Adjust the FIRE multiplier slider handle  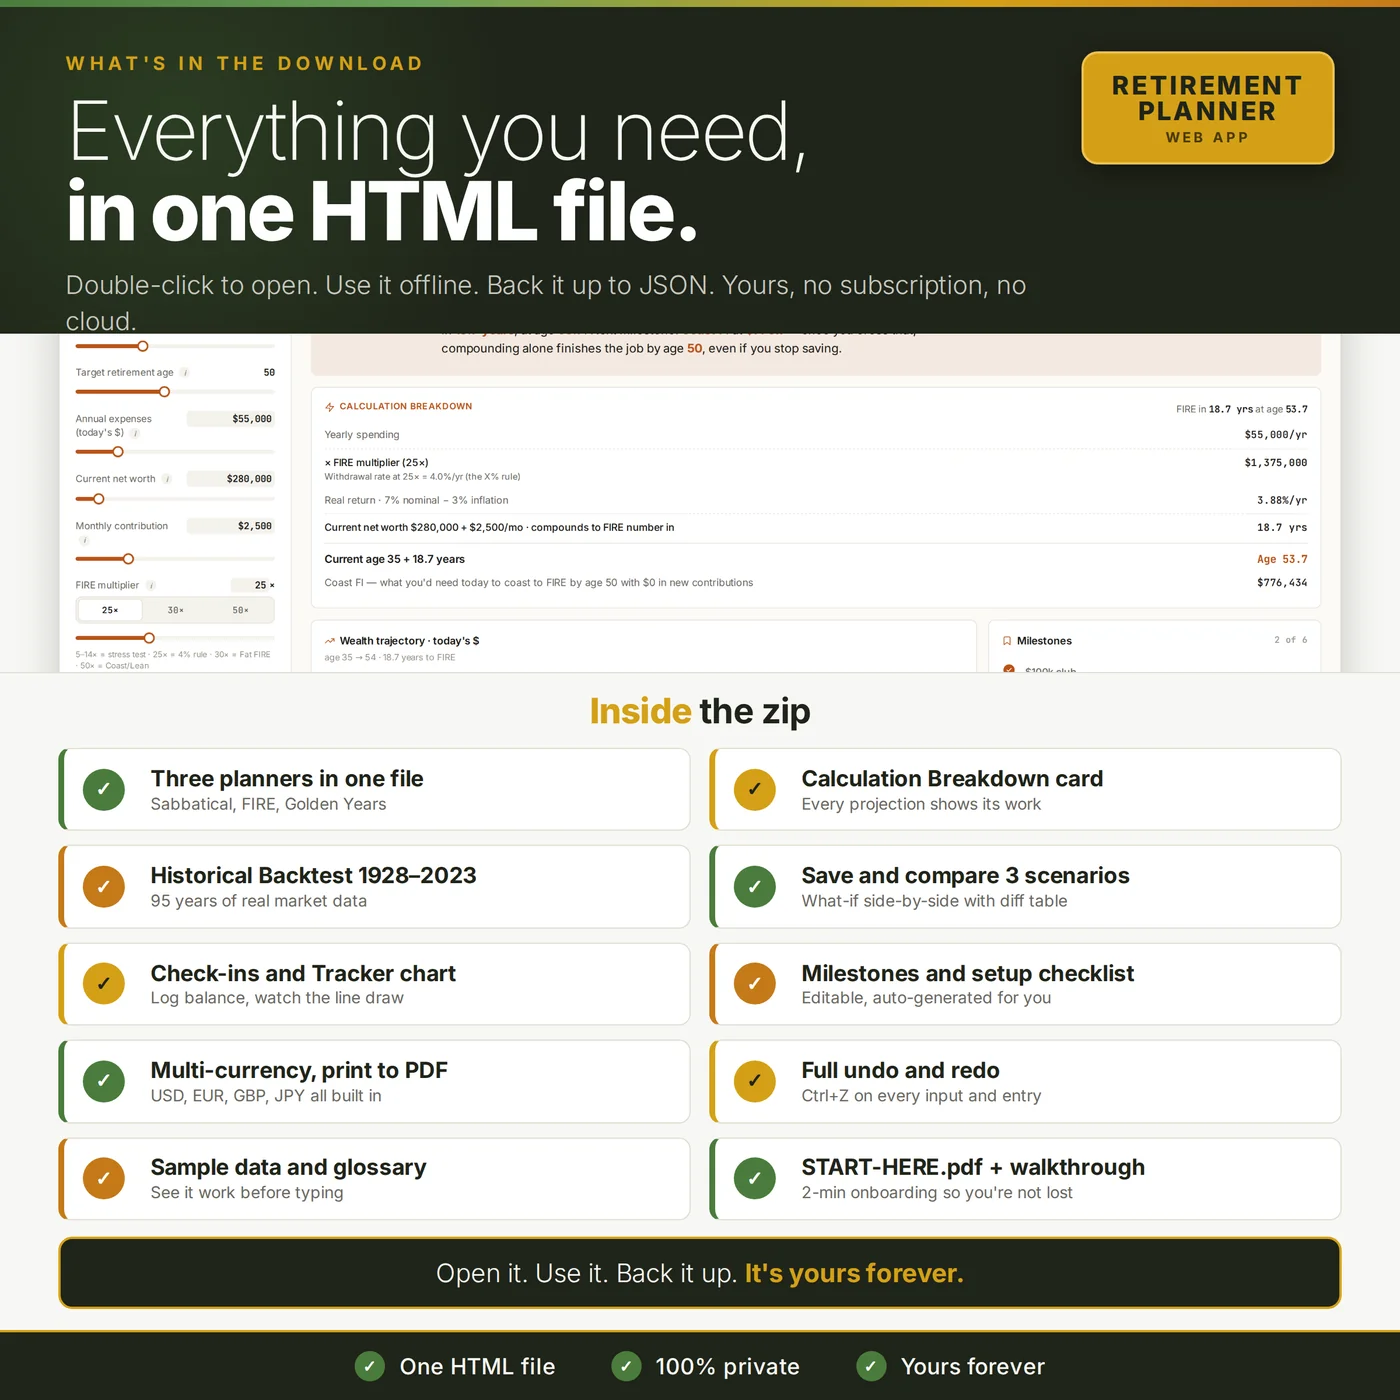pyautogui.click(x=149, y=638)
